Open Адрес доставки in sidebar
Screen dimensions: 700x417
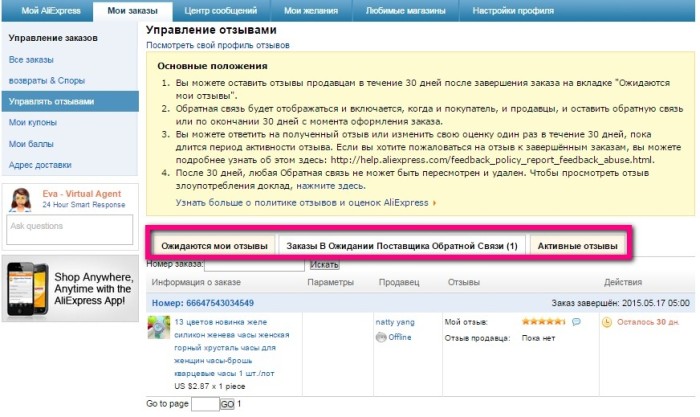(40, 165)
